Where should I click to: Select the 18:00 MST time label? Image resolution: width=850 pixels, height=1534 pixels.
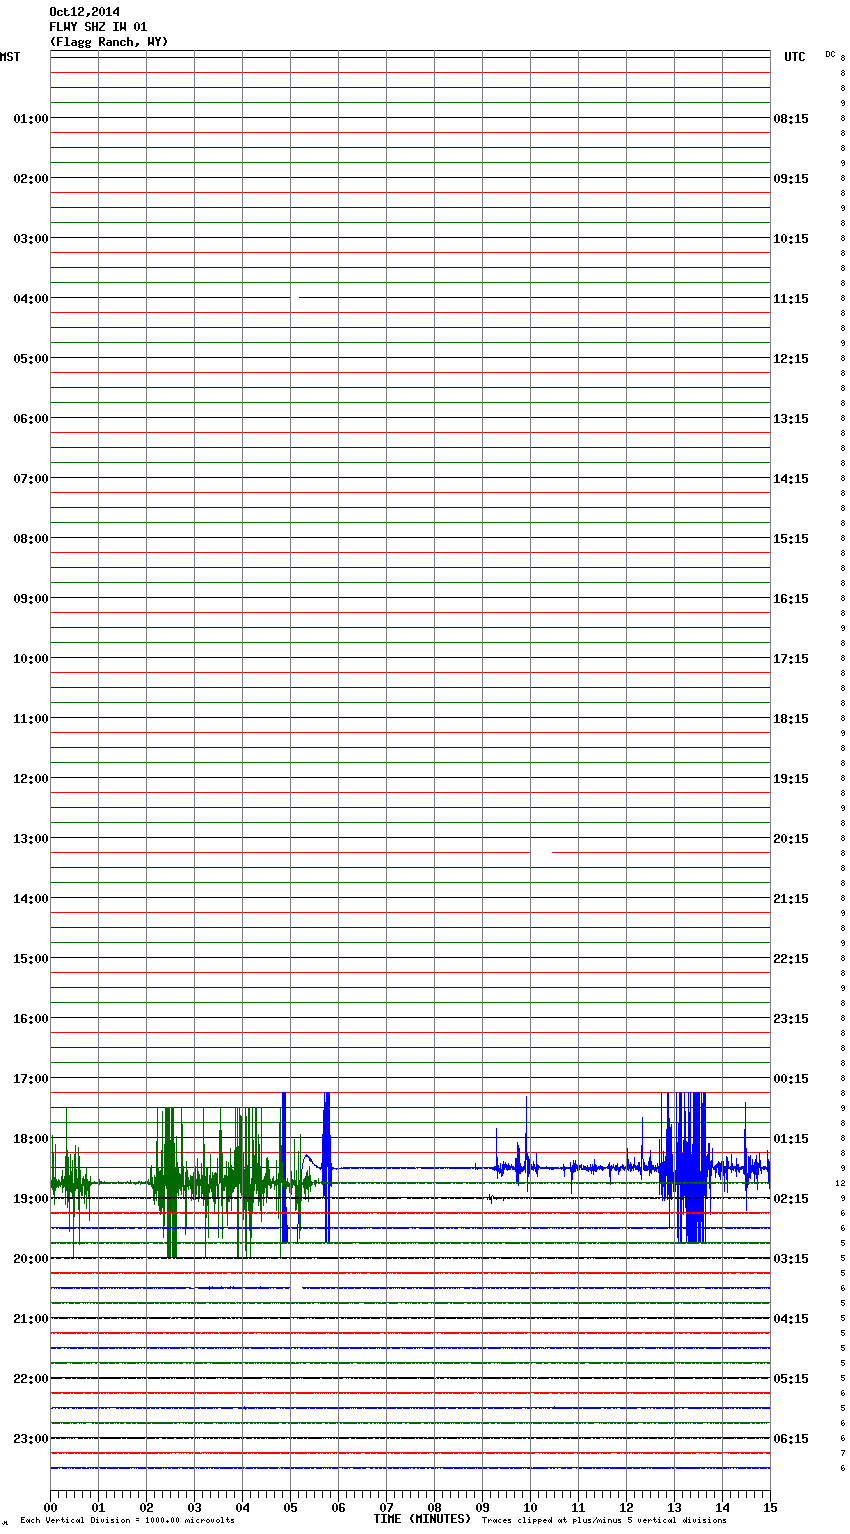pos(31,1139)
